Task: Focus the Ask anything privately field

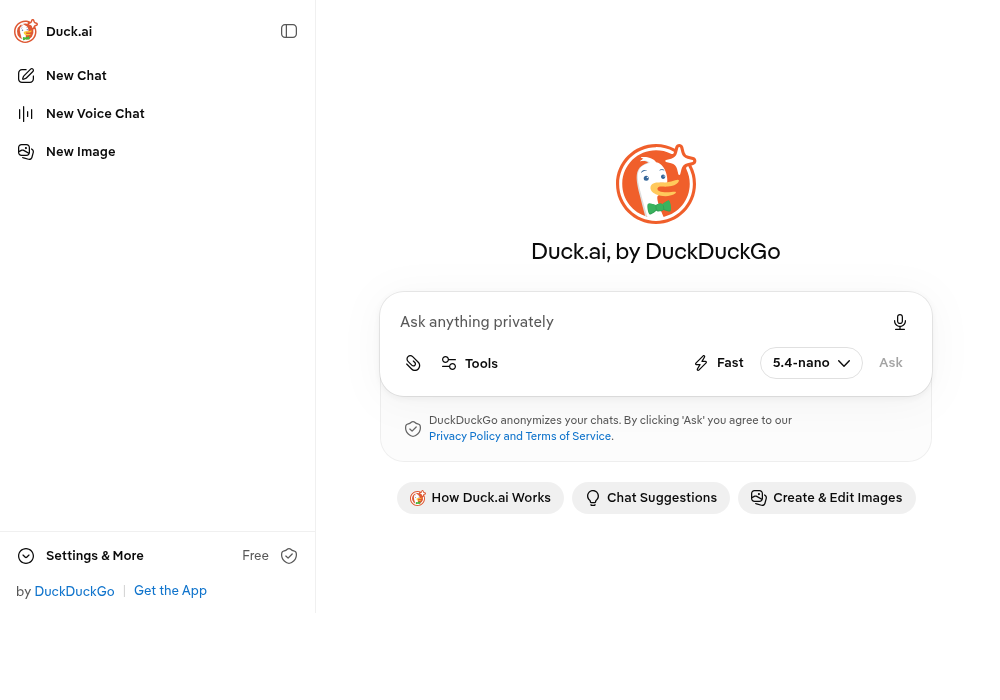Action: (638, 322)
